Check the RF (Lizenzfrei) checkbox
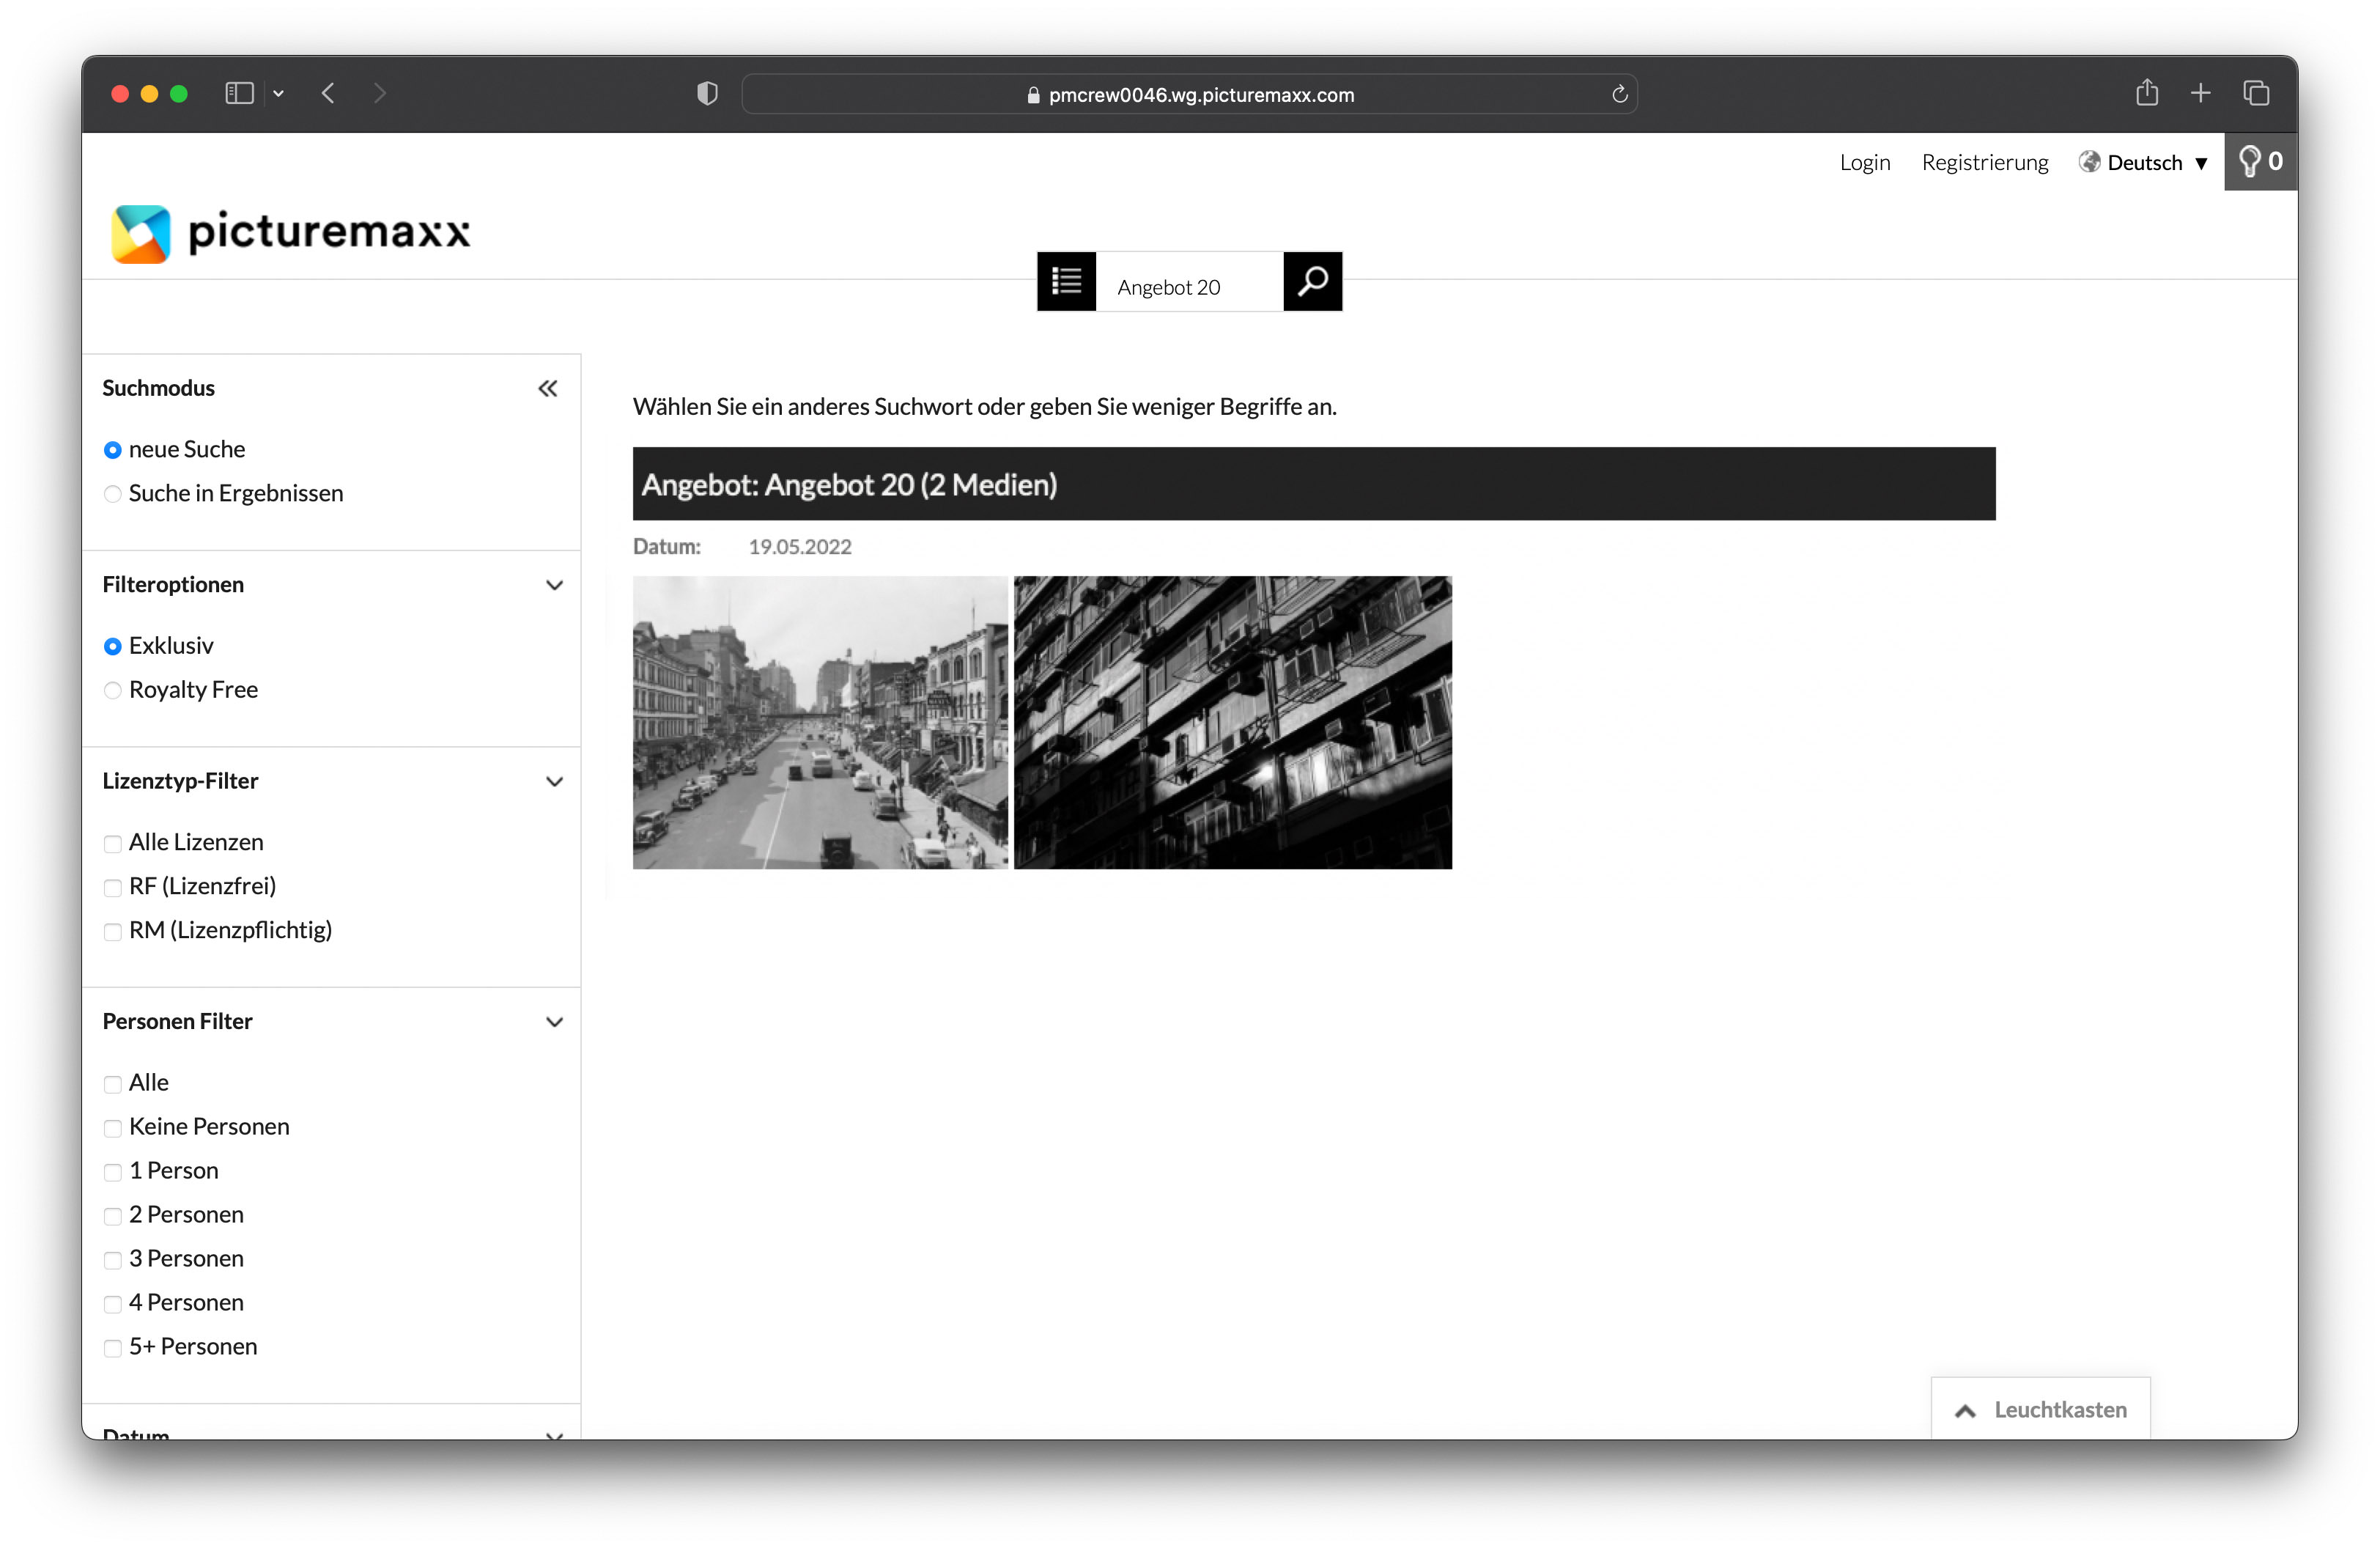This screenshot has height=1548, width=2380. point(113,887)
